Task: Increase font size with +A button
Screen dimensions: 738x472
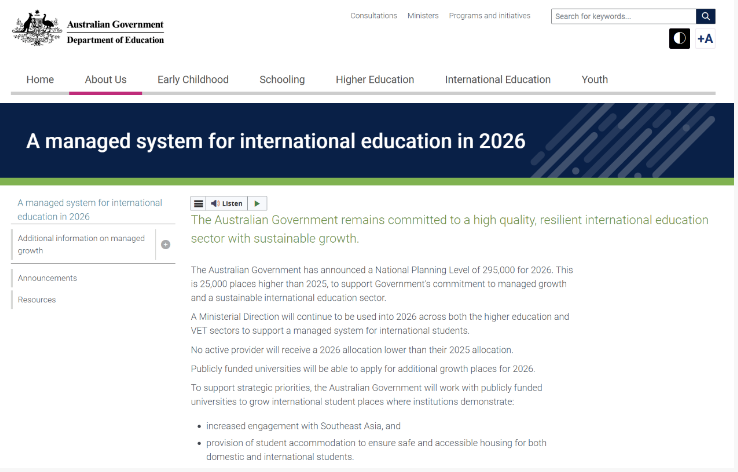Action: pyautogui.click(x=705, y=39)
